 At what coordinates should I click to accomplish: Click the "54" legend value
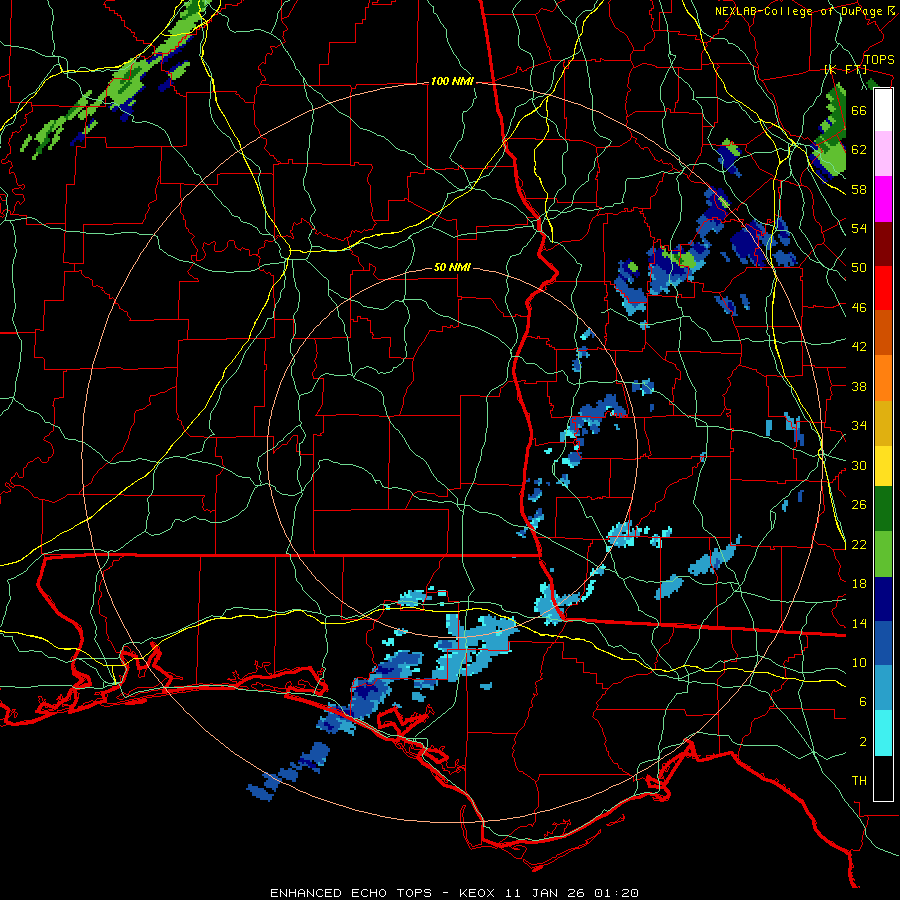(x=859, y=228)
